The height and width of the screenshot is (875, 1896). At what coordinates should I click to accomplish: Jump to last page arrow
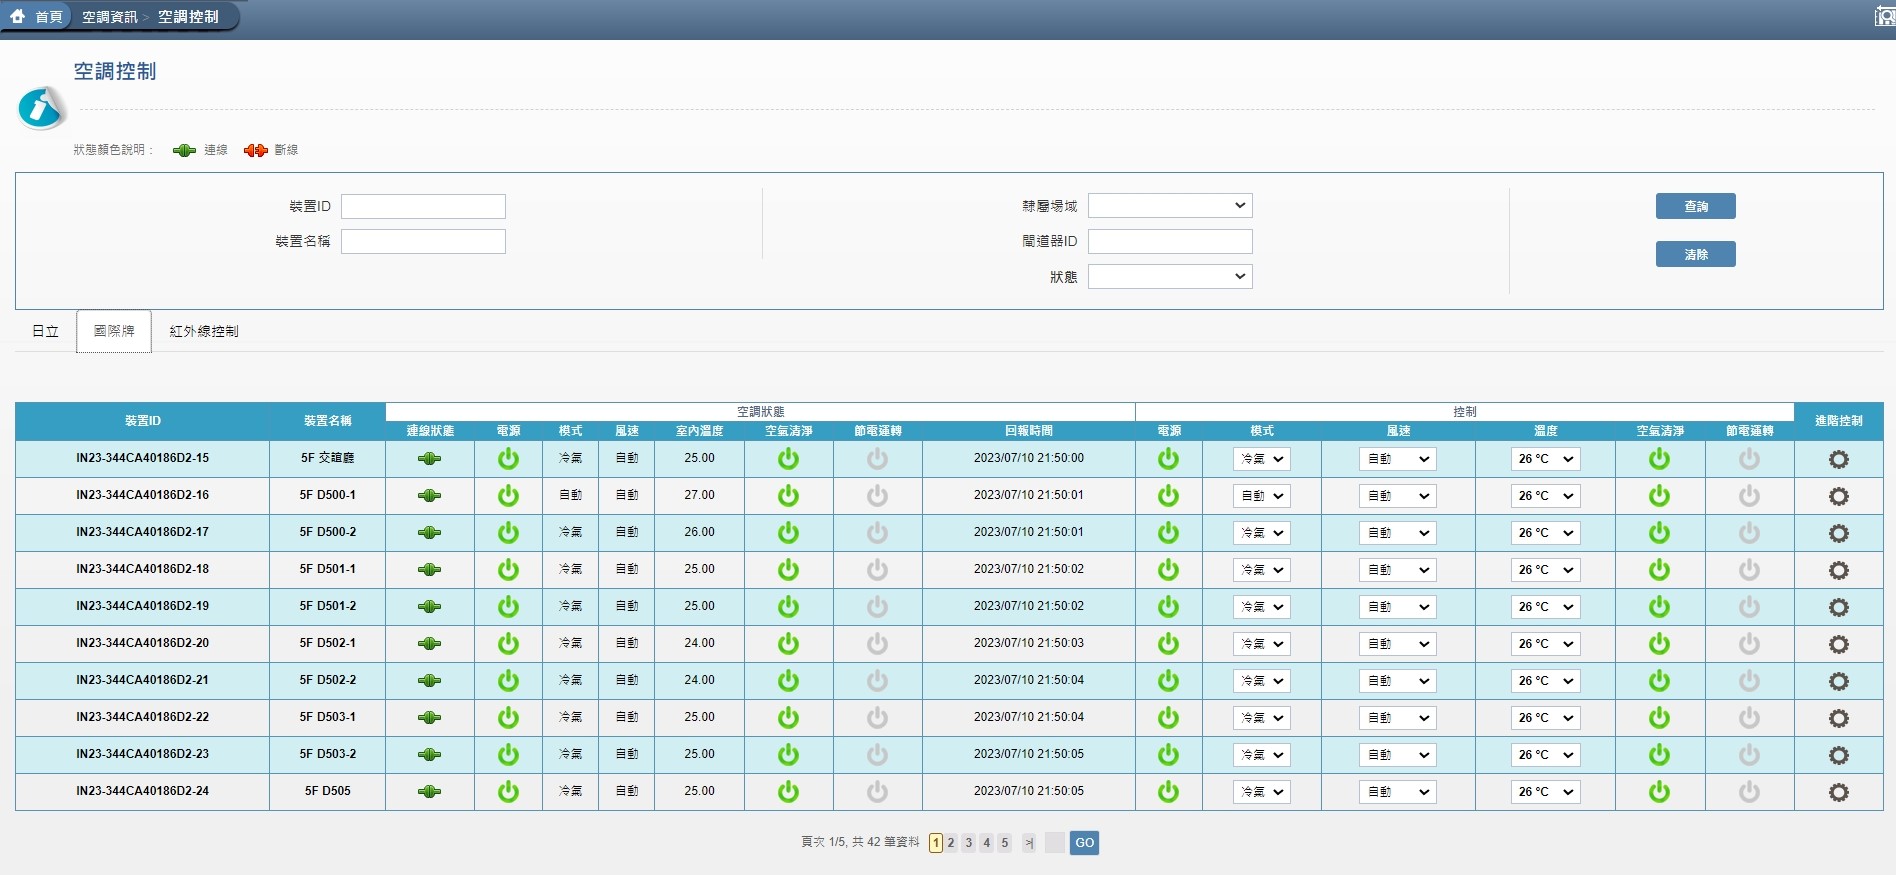point(1029,843)
